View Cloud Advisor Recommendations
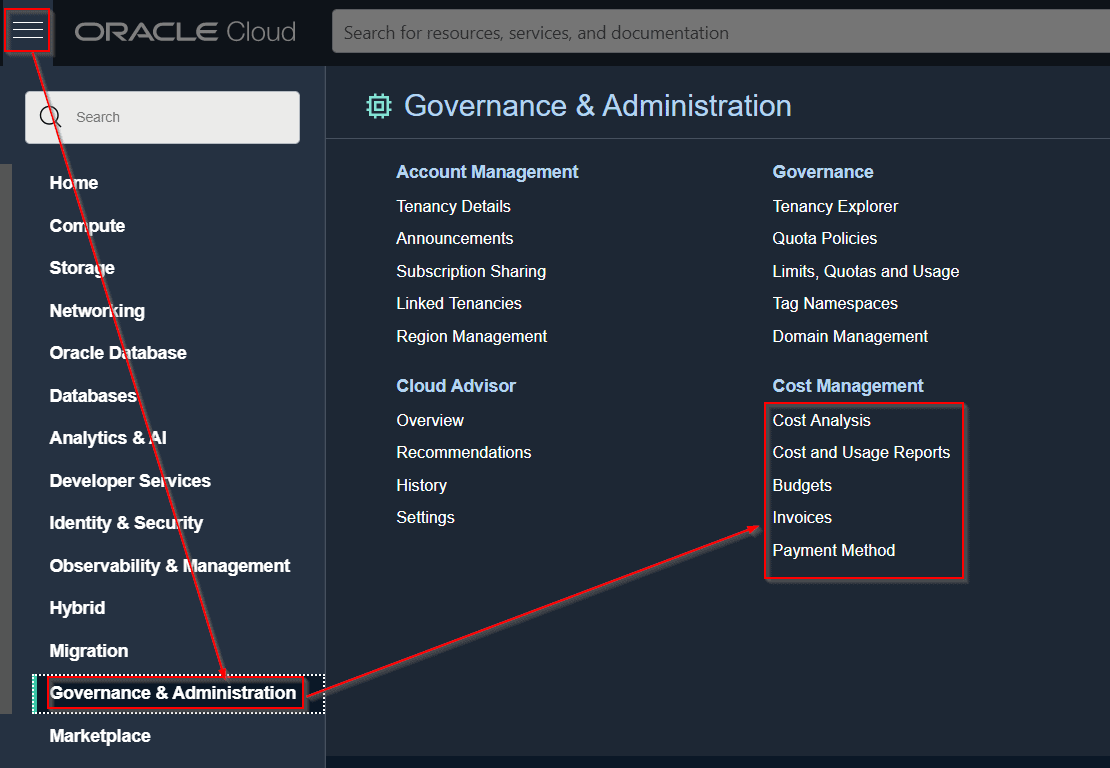Screen dimensions: 1110x768 tap(463, 453)
